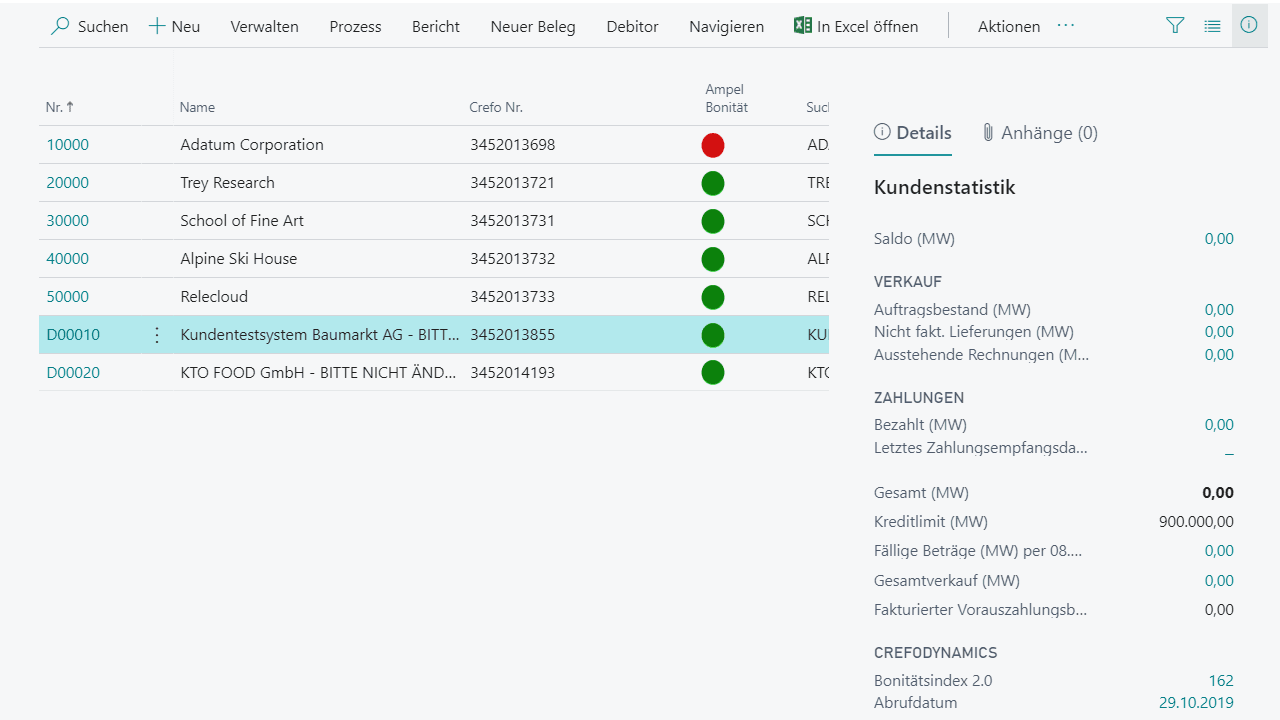Sort by the Nr. column header

pos(60,107)
